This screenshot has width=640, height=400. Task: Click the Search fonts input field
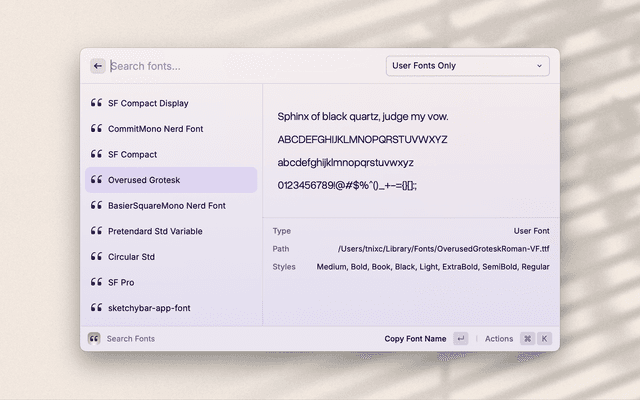pyautogui.click(x=240, y=66)
